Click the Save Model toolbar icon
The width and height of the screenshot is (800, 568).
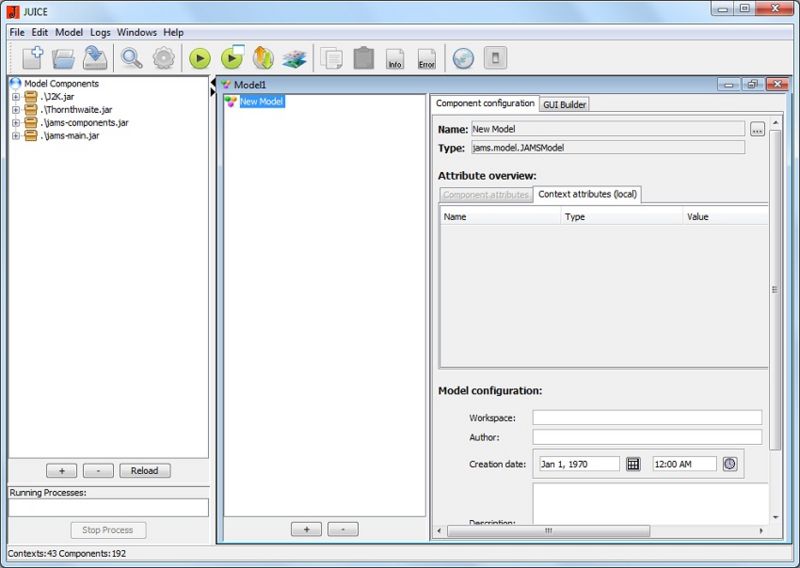click(x=95, y=58)
